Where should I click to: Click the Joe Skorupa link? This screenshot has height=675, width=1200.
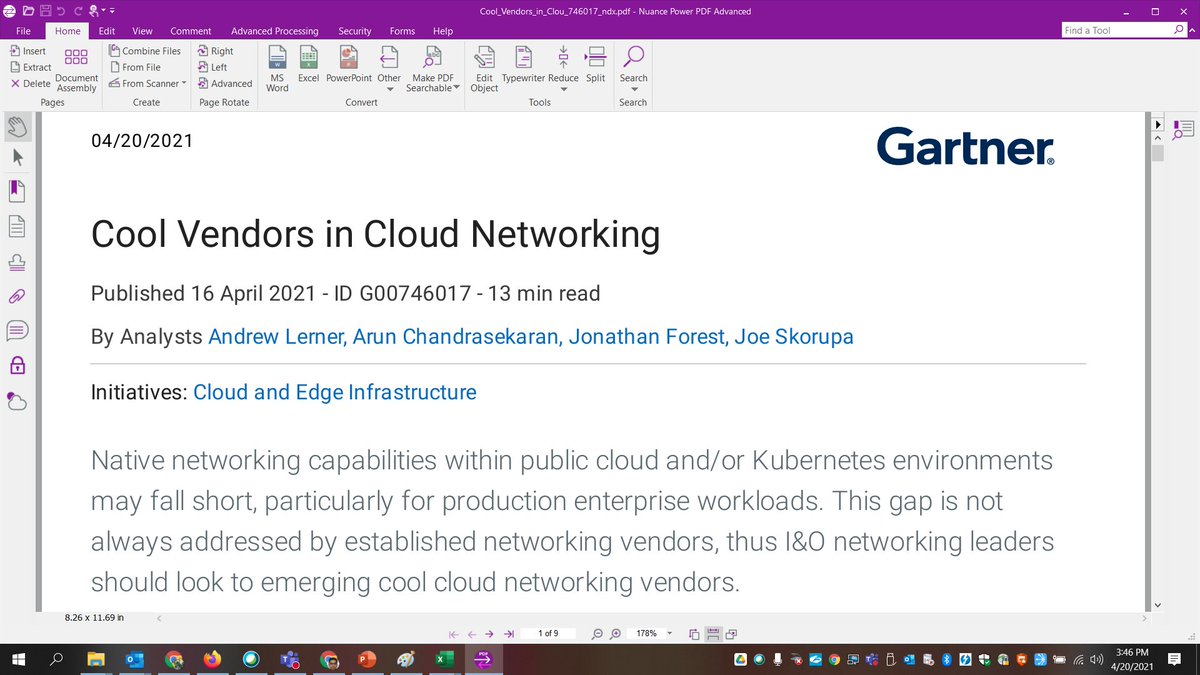tap(794, 337)
